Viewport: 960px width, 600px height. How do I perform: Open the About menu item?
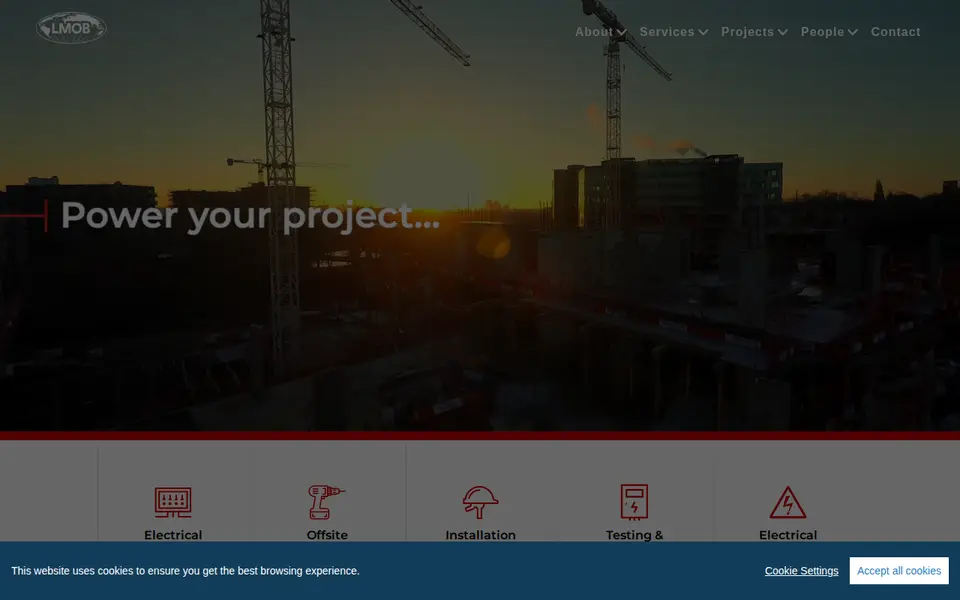(x=594, y=32)
